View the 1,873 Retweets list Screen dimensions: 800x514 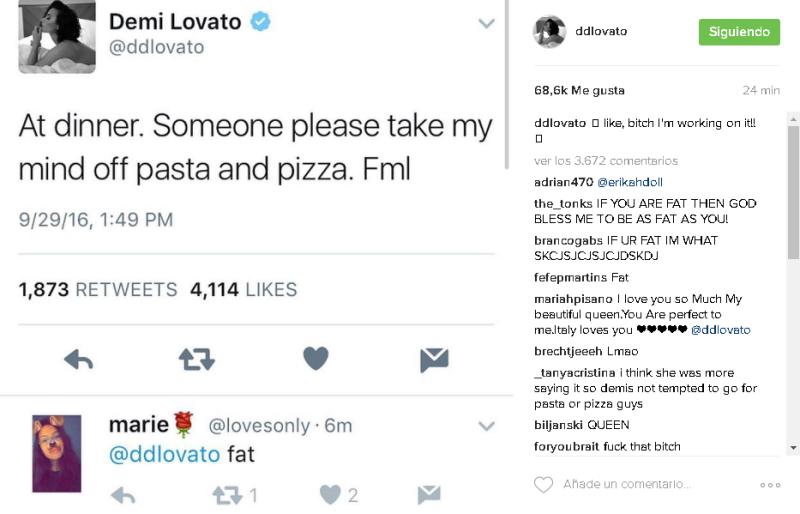pyautogui.click(x=98, y=290)
